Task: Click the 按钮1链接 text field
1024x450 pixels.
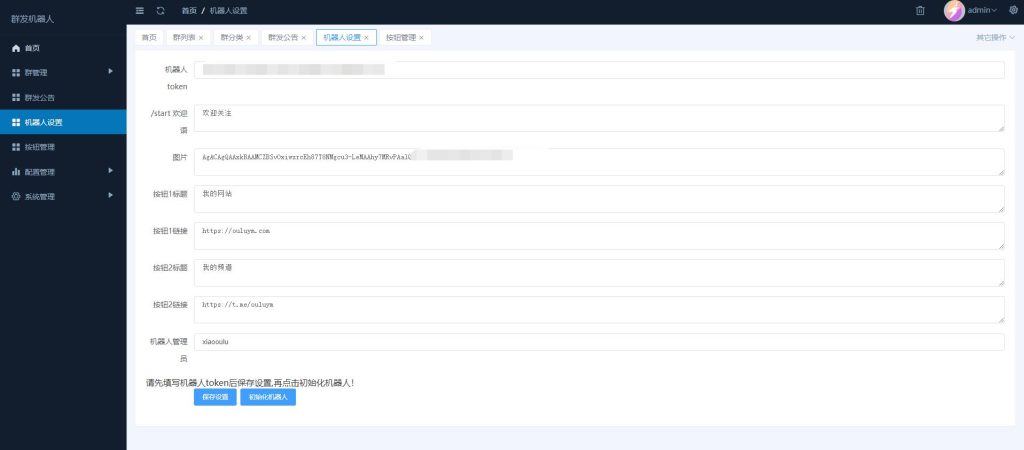Action: click(x=599, y=236)
